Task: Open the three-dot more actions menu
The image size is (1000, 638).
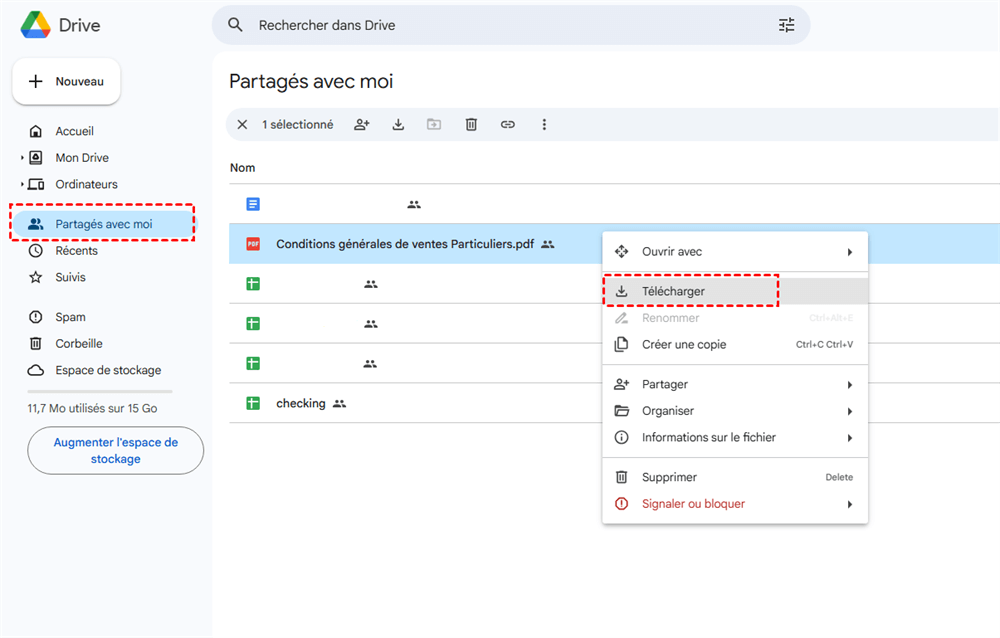Action: coord(544,125)
